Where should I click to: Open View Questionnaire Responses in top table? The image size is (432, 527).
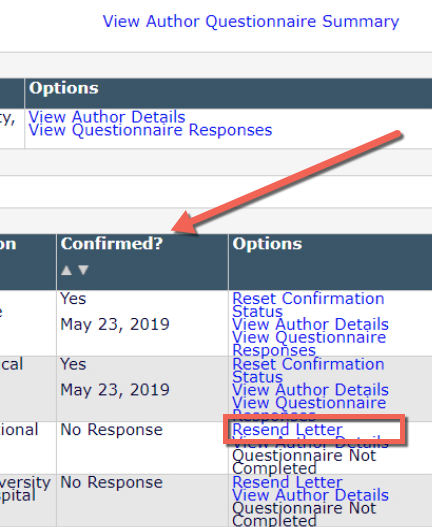pos(150,130)
